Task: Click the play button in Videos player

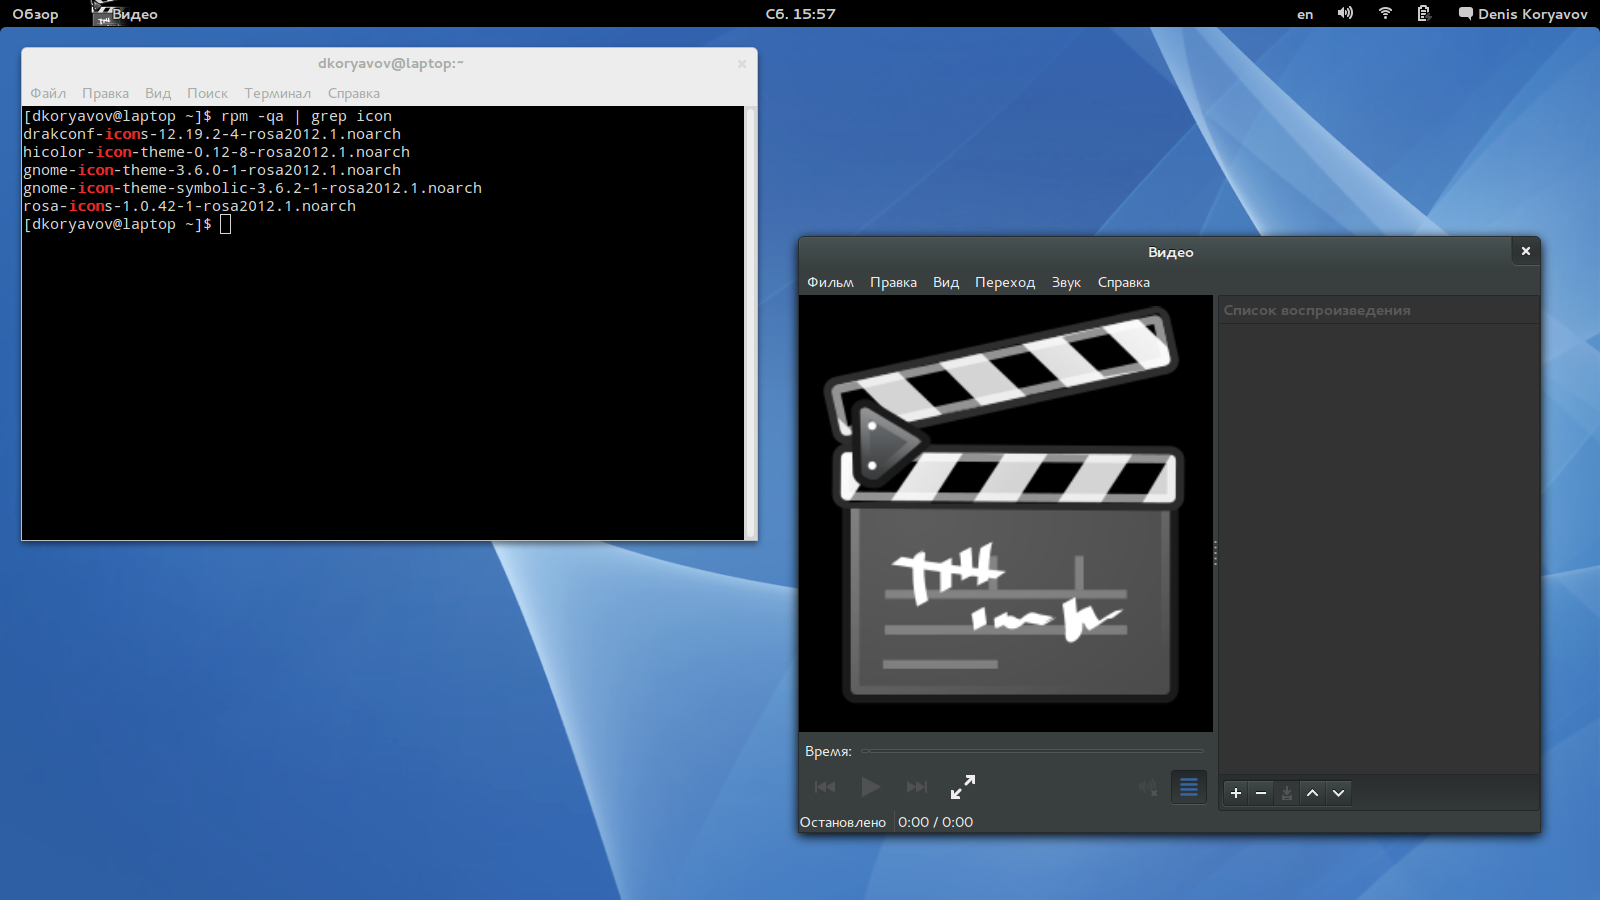Action: [870, 787]
